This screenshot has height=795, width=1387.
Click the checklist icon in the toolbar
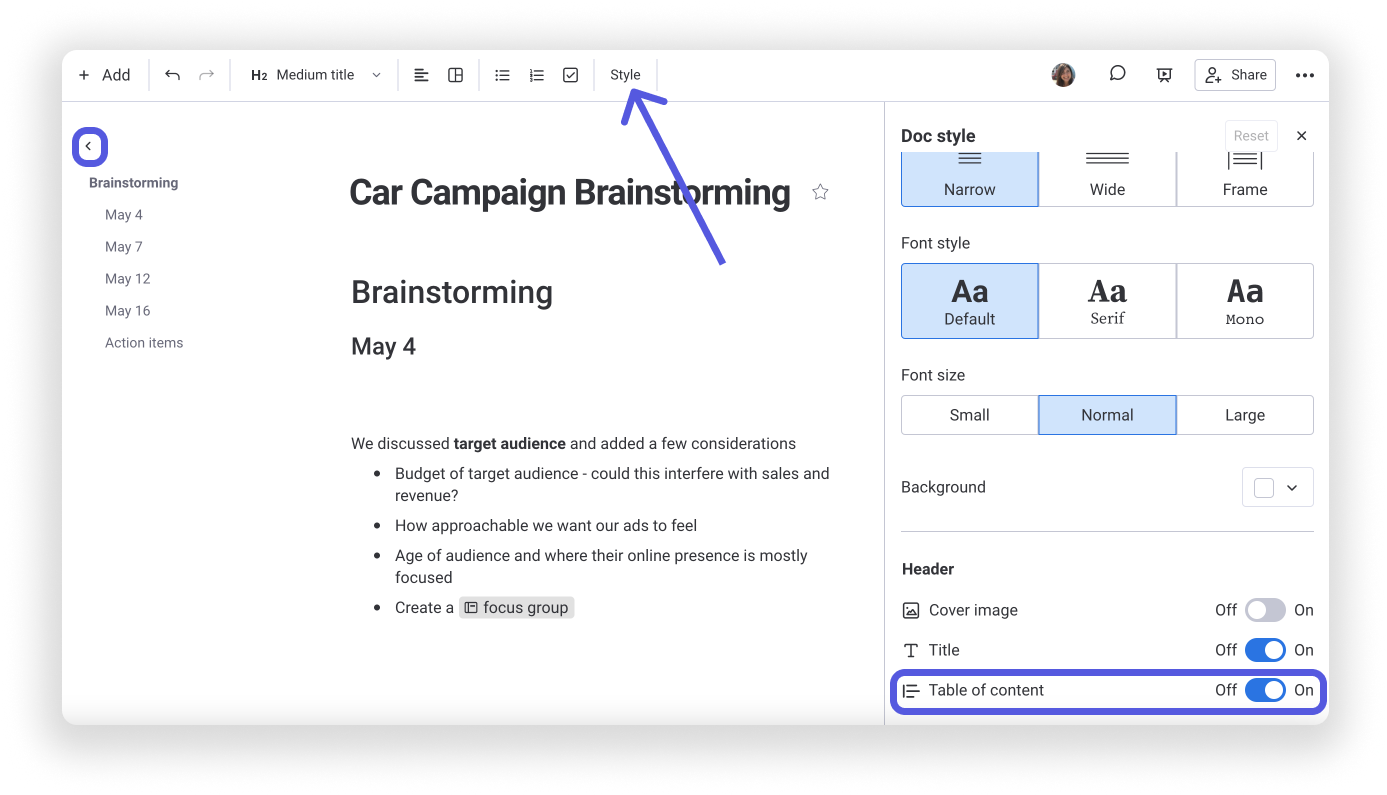(570, 74)
